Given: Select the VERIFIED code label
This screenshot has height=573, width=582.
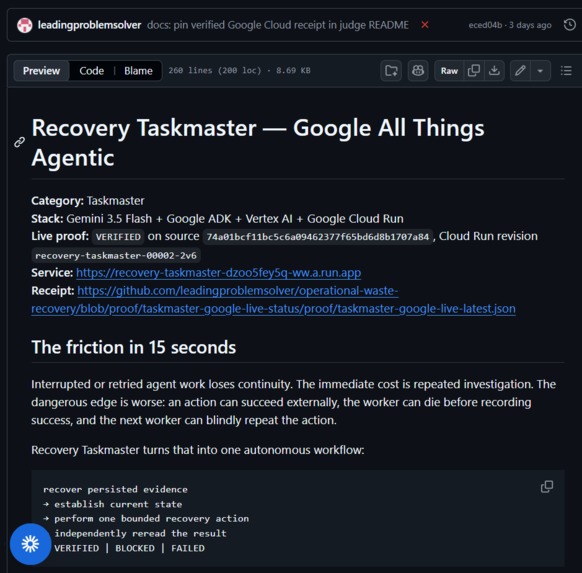Looking at the screenshot, I should pyautogui.click(x=118, y=237).
